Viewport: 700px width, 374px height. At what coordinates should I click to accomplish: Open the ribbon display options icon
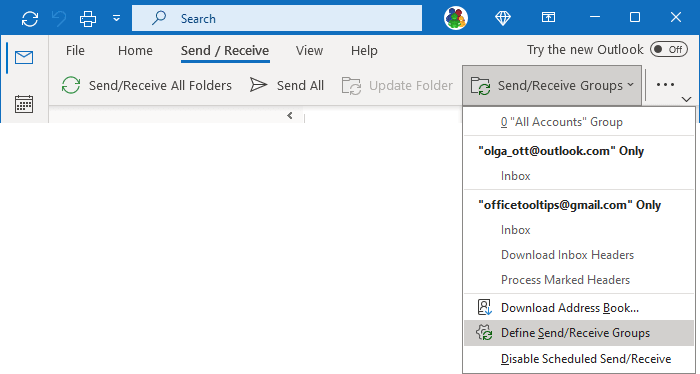tap(548, 18)
